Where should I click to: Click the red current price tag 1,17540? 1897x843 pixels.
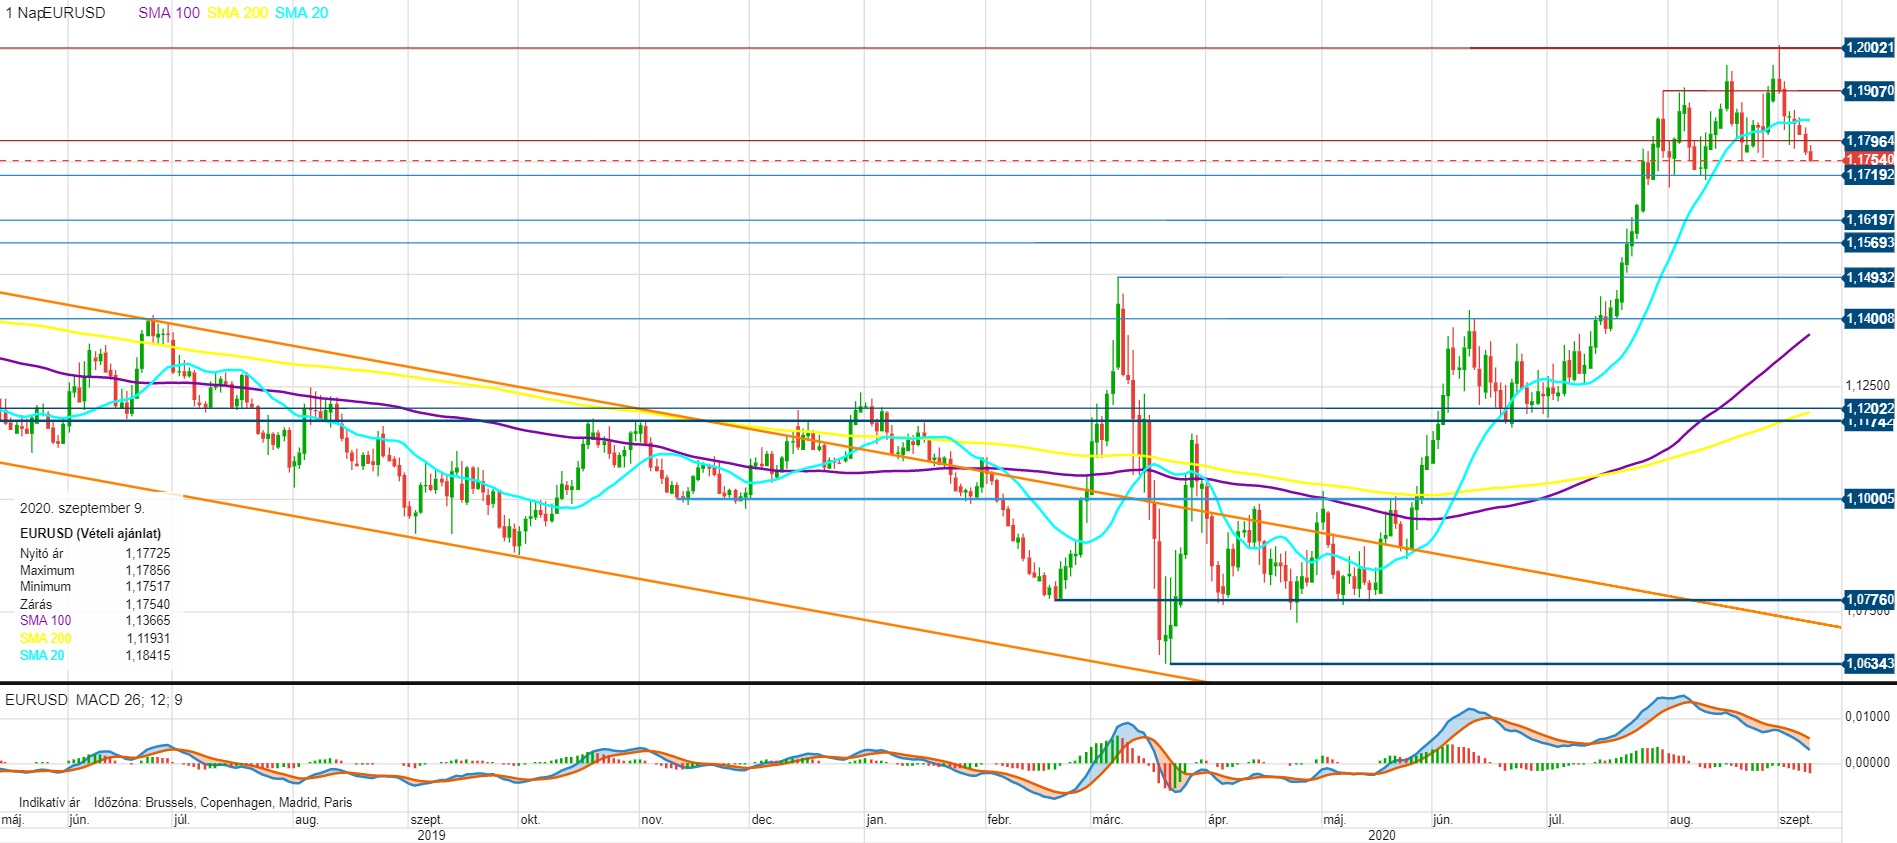point(1869,160)
